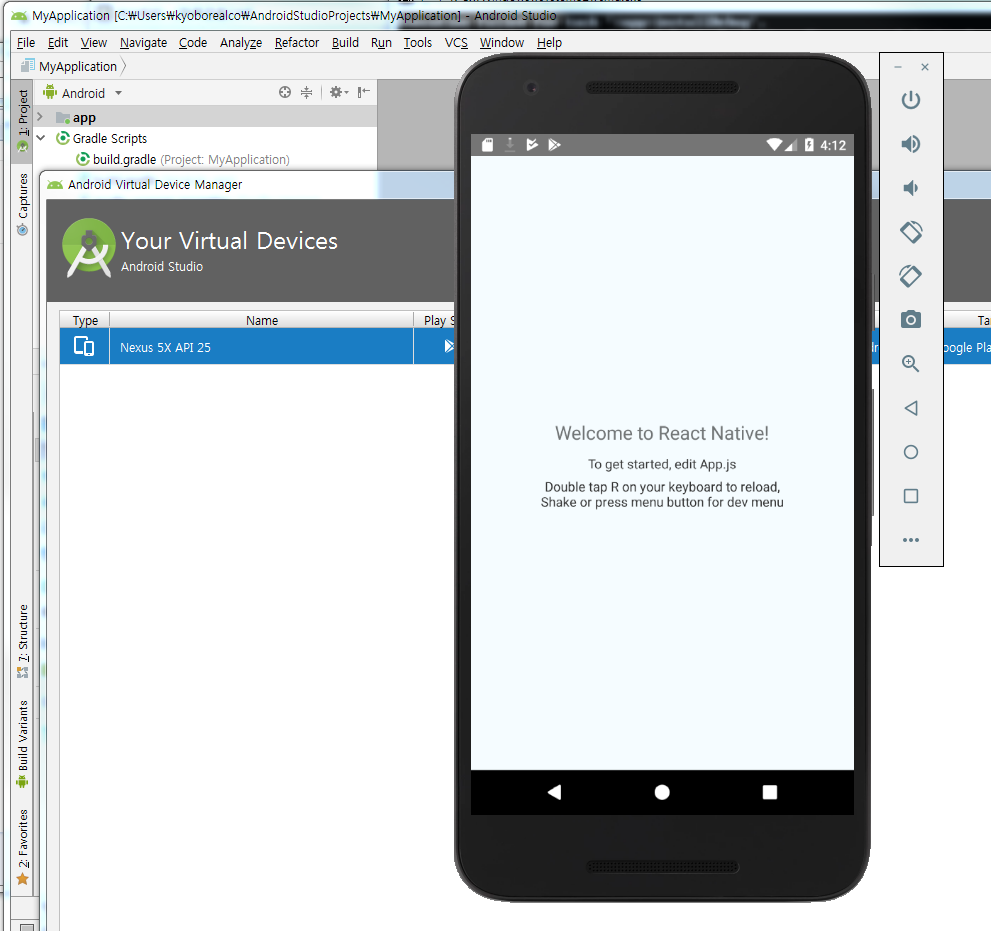The image size is (991, 931).
Task: Click emulator toolbar Back triangle
Action: point(911,408)
